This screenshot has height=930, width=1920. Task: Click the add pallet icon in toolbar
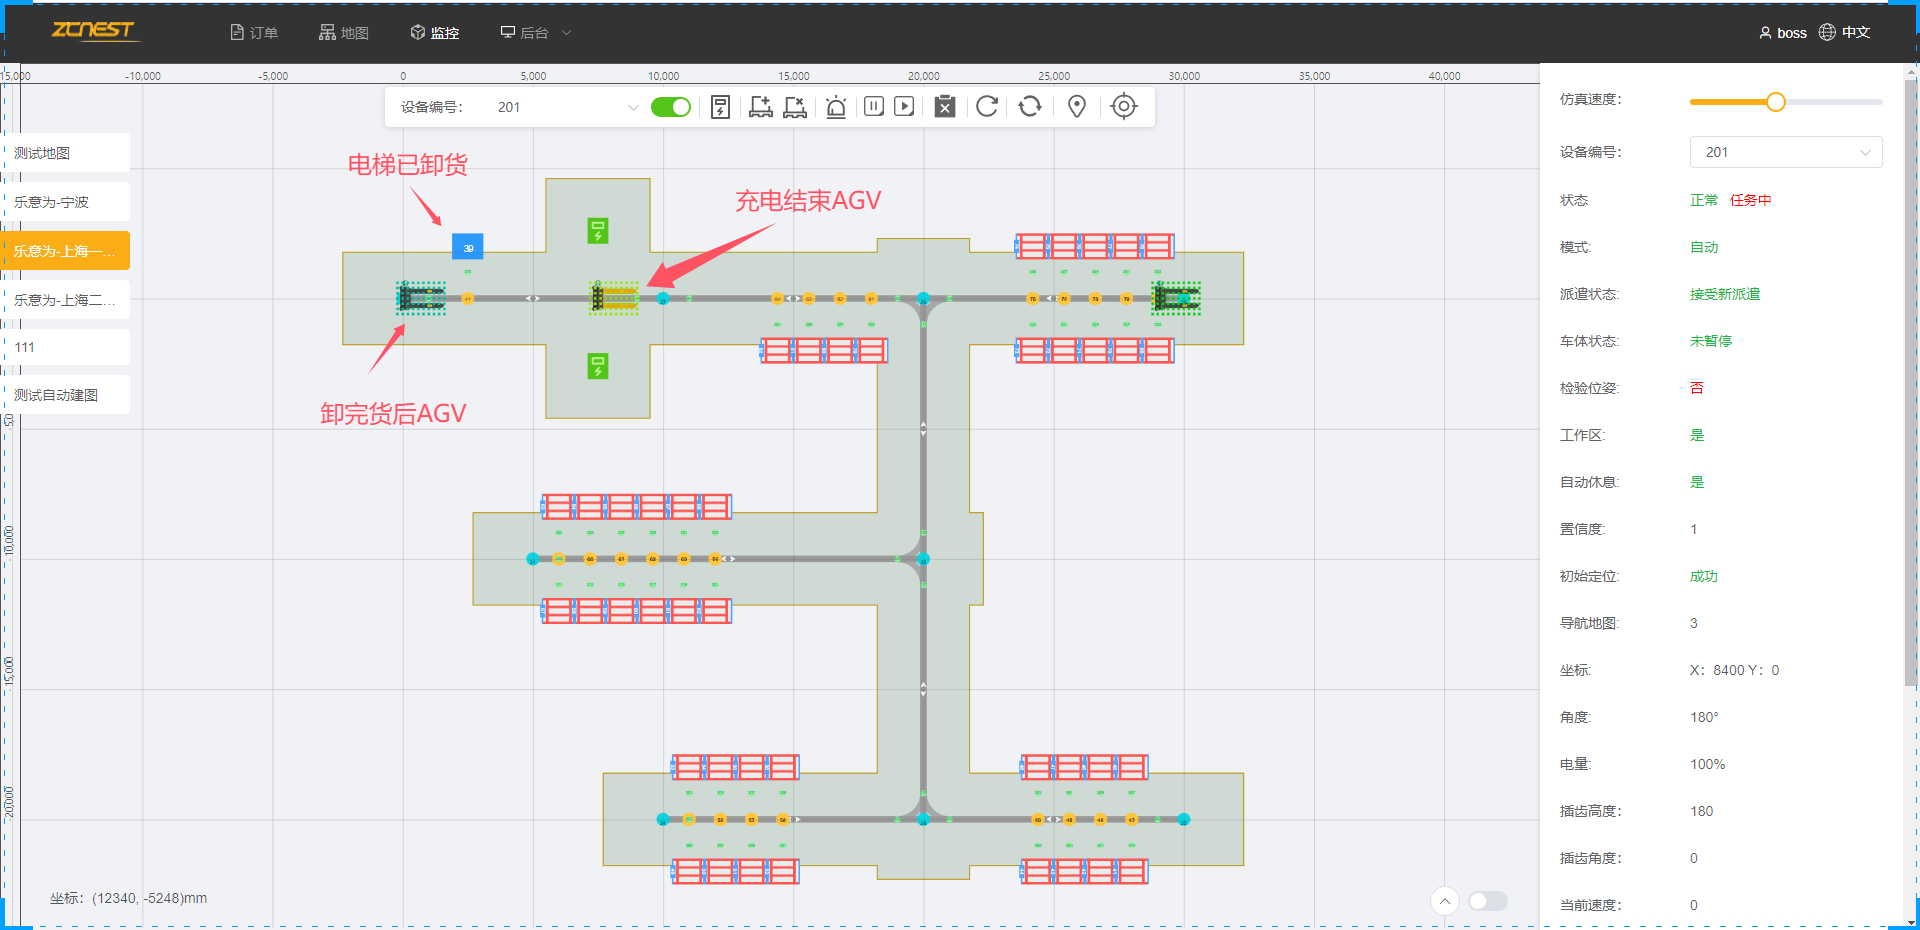tap(761, 107)
